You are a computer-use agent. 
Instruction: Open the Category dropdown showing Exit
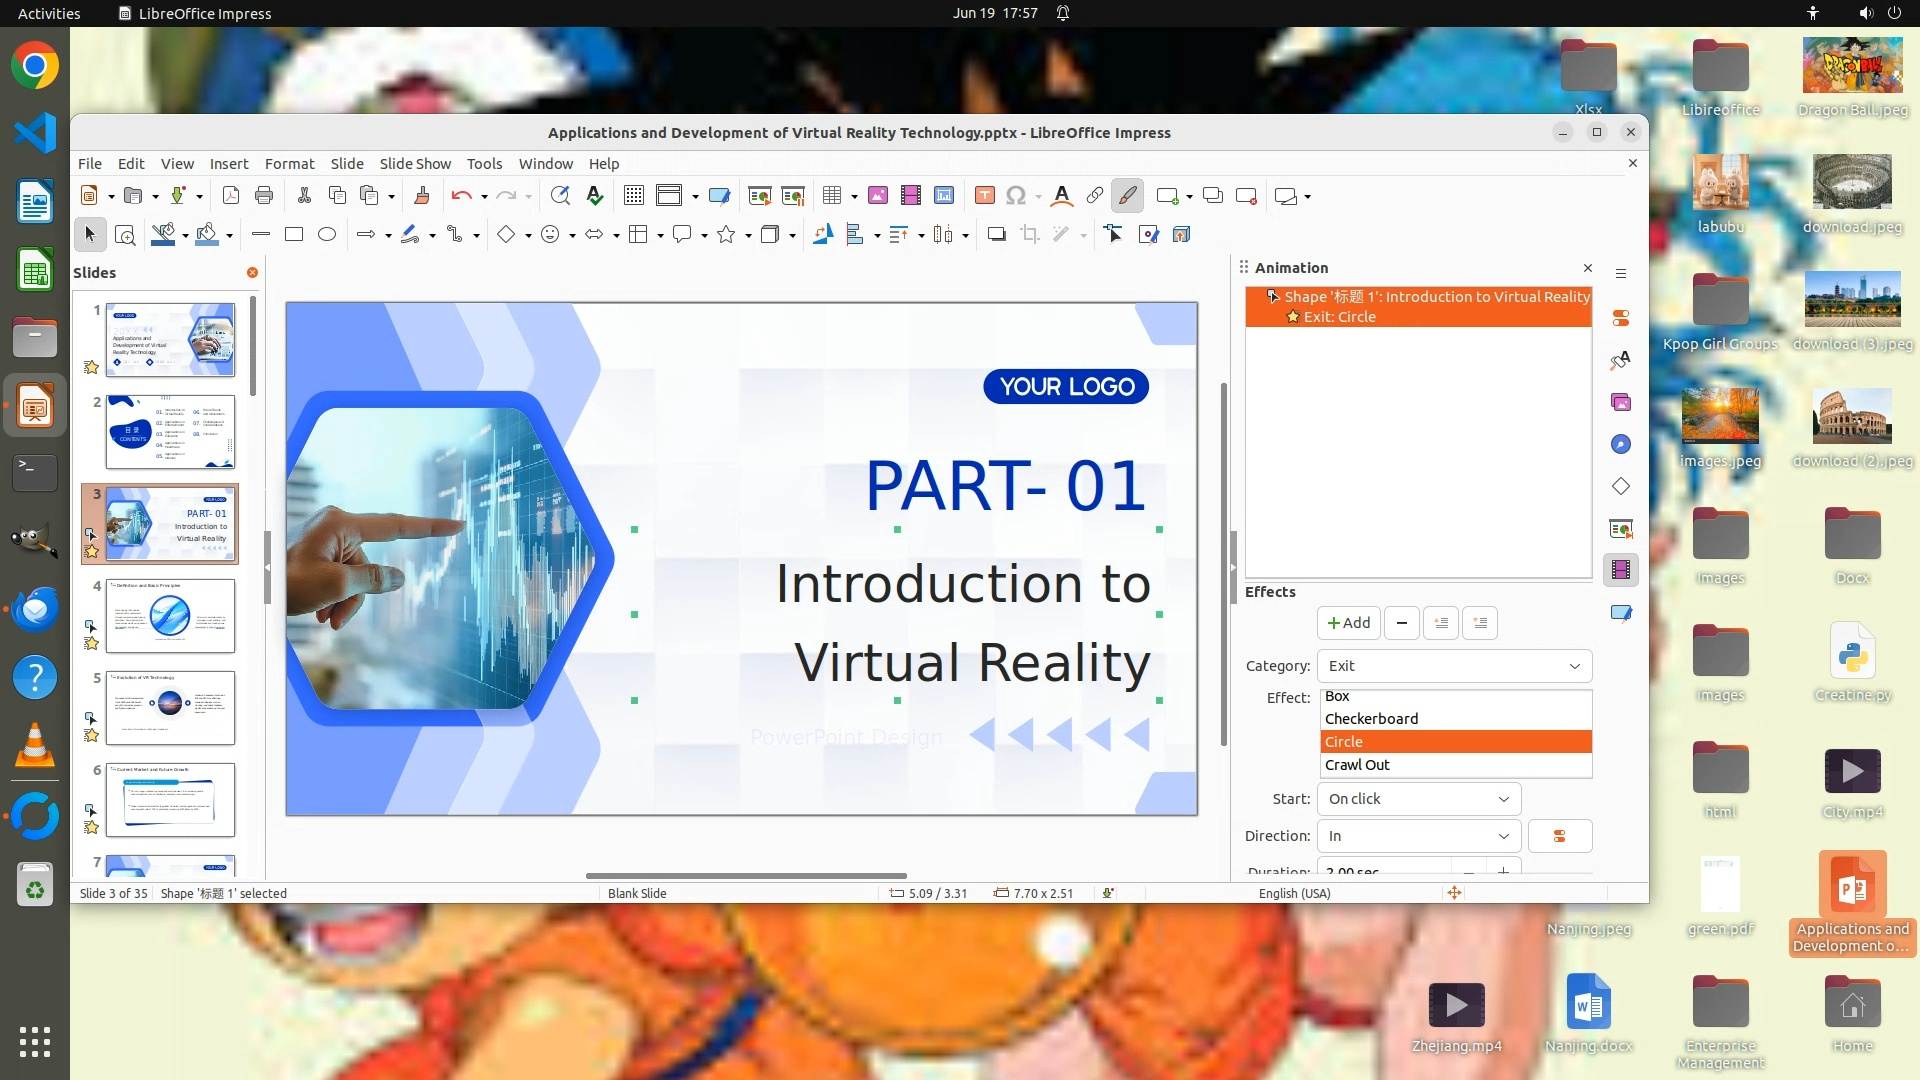click(1454, 666)
